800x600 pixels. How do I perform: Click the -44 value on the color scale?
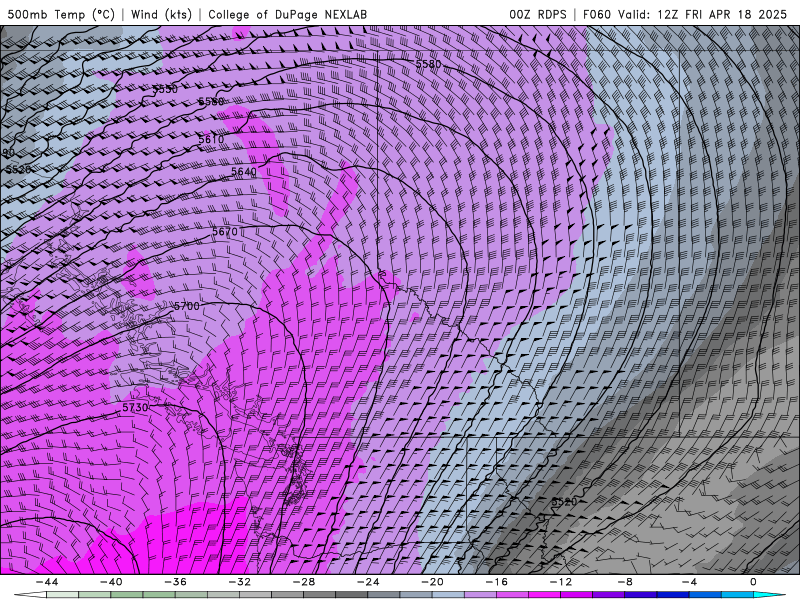[x=47, y=582]
